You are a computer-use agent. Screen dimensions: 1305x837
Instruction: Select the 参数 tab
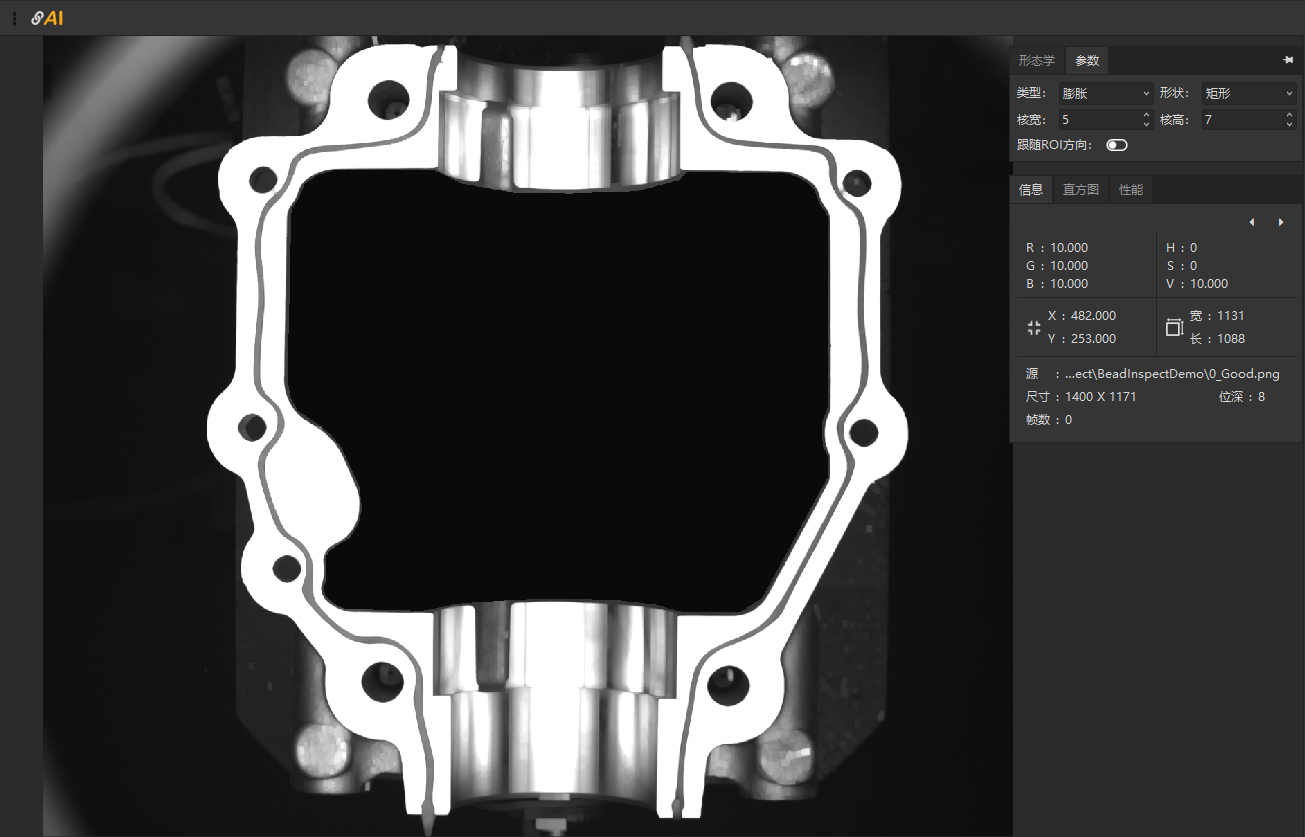[x=1087, y=61]
